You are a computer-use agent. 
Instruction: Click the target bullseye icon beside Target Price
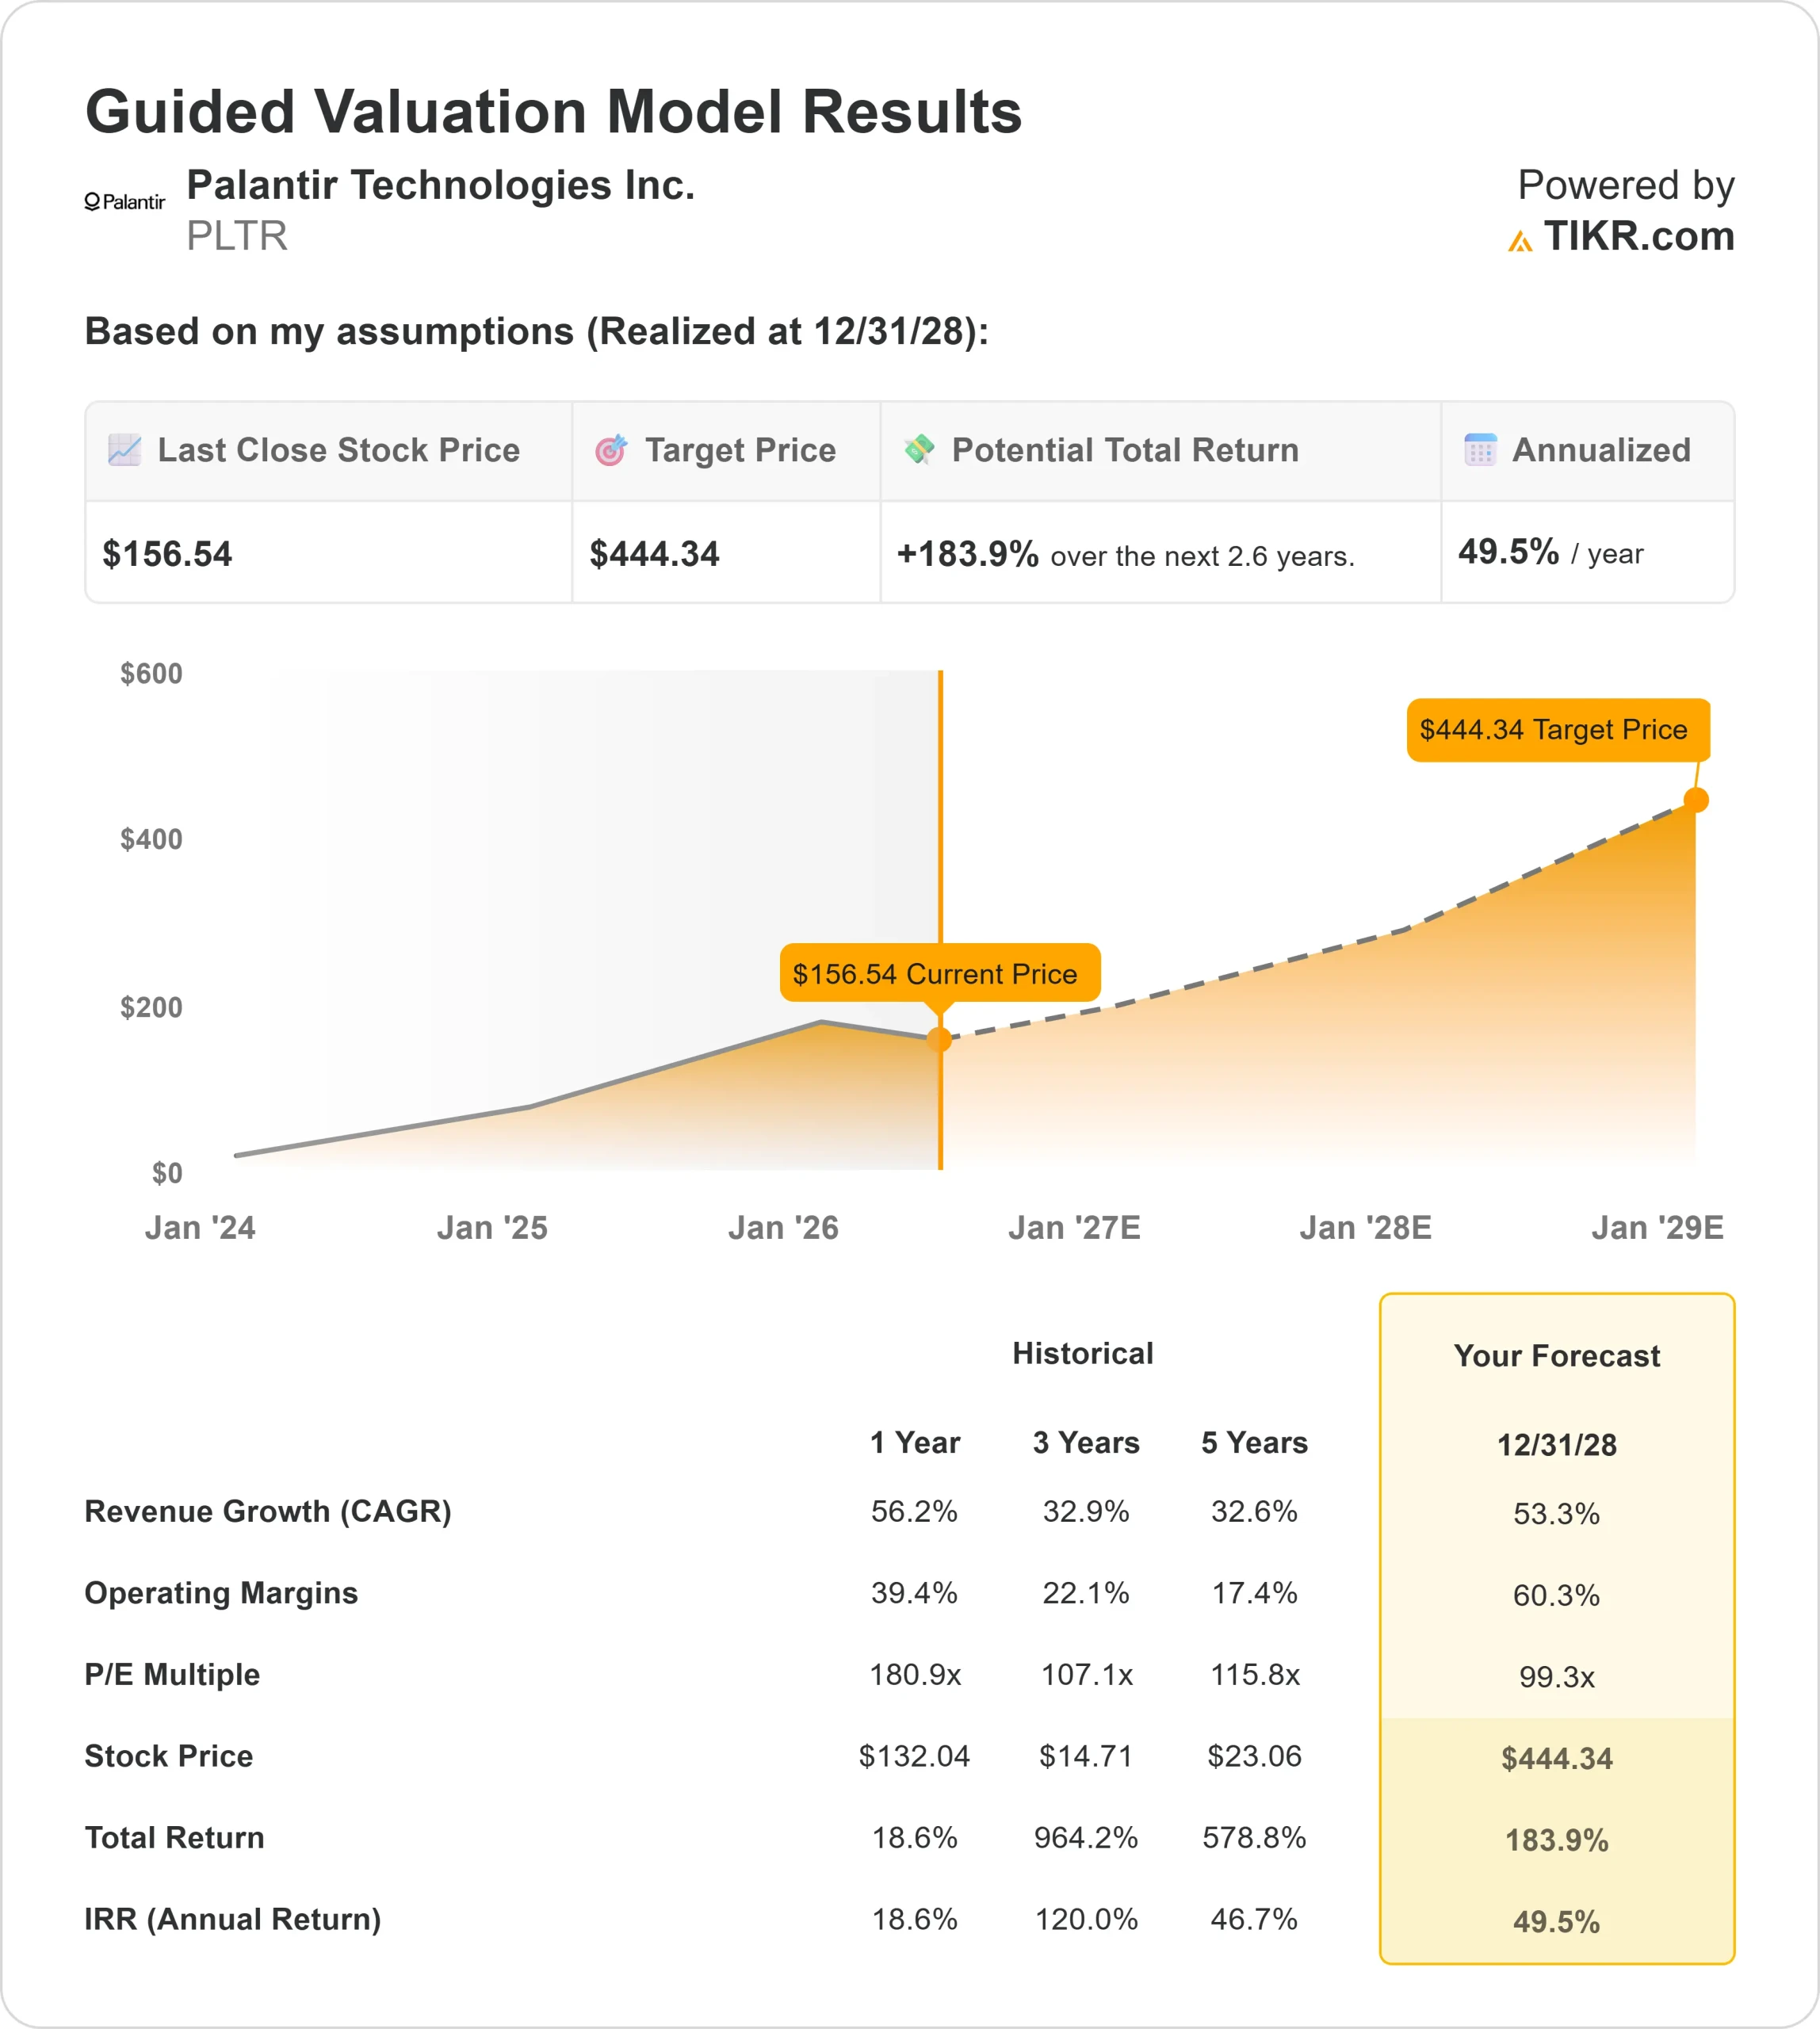coord(611,450)
